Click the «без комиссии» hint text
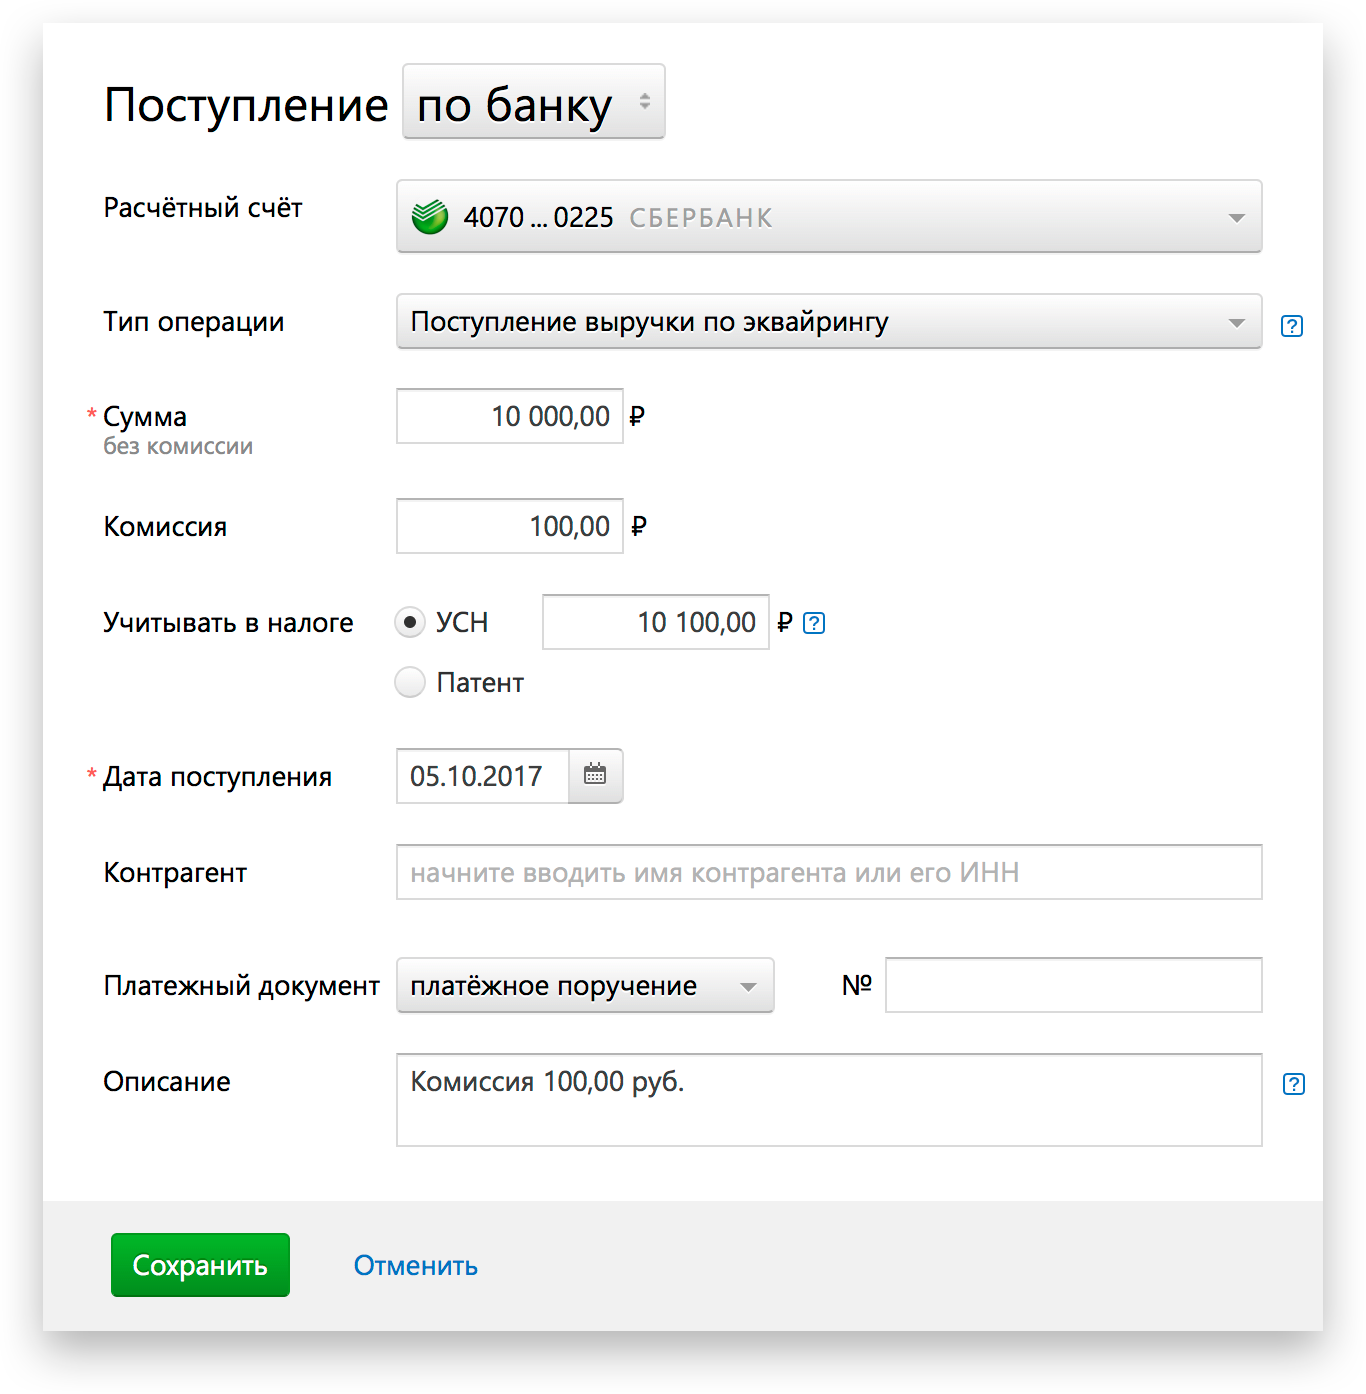 pos(178,446)
